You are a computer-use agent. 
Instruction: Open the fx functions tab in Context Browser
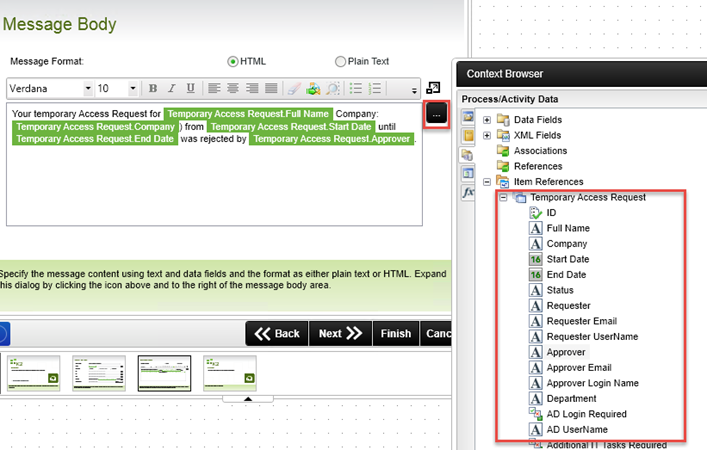click(467, 193)
